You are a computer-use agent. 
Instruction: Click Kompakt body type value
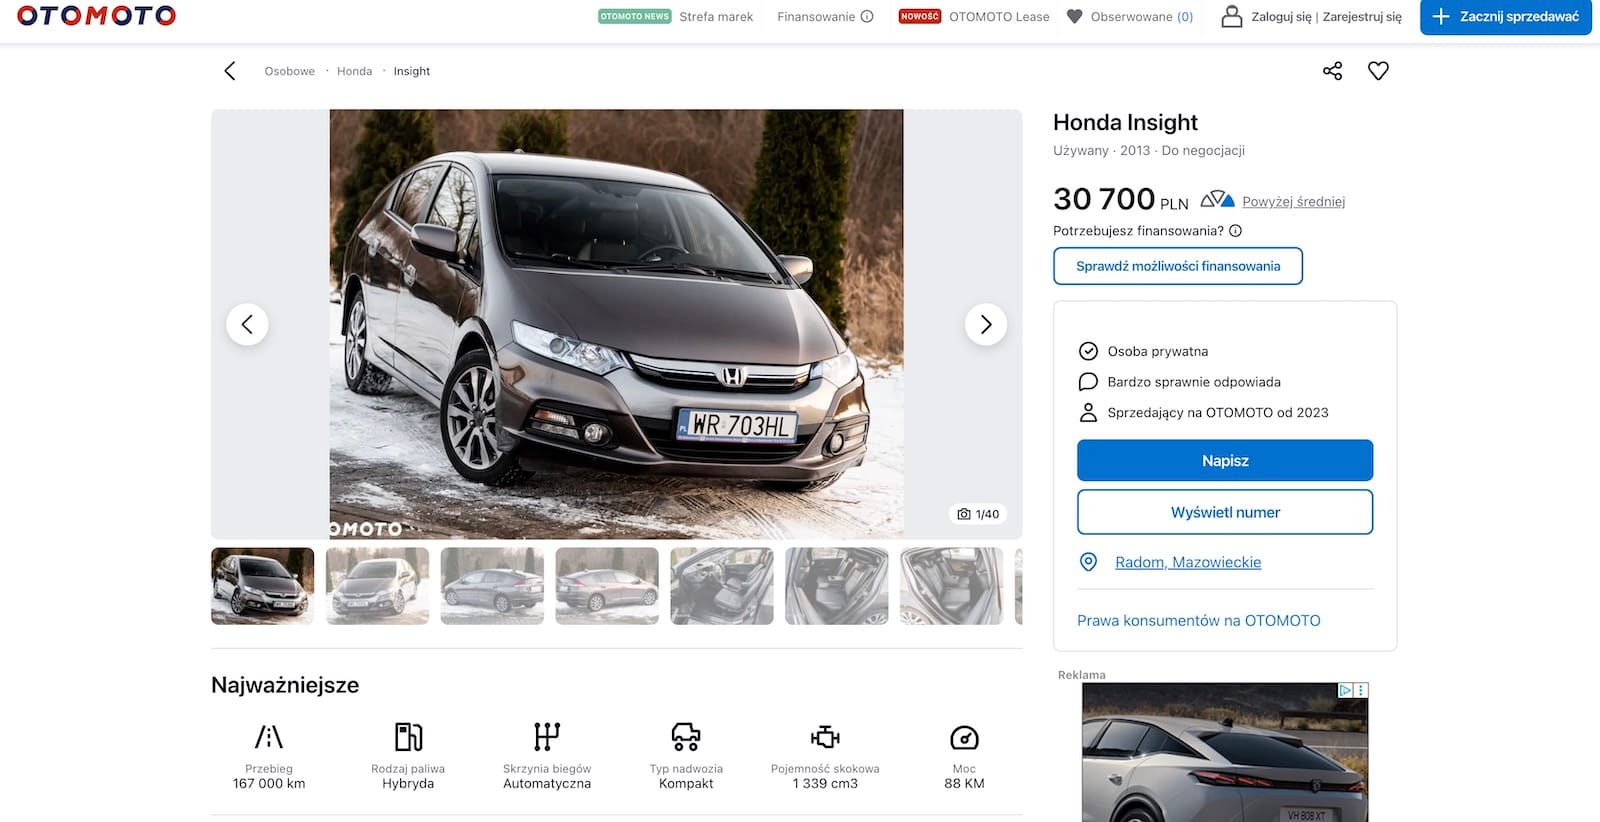[x=686, y=784]
